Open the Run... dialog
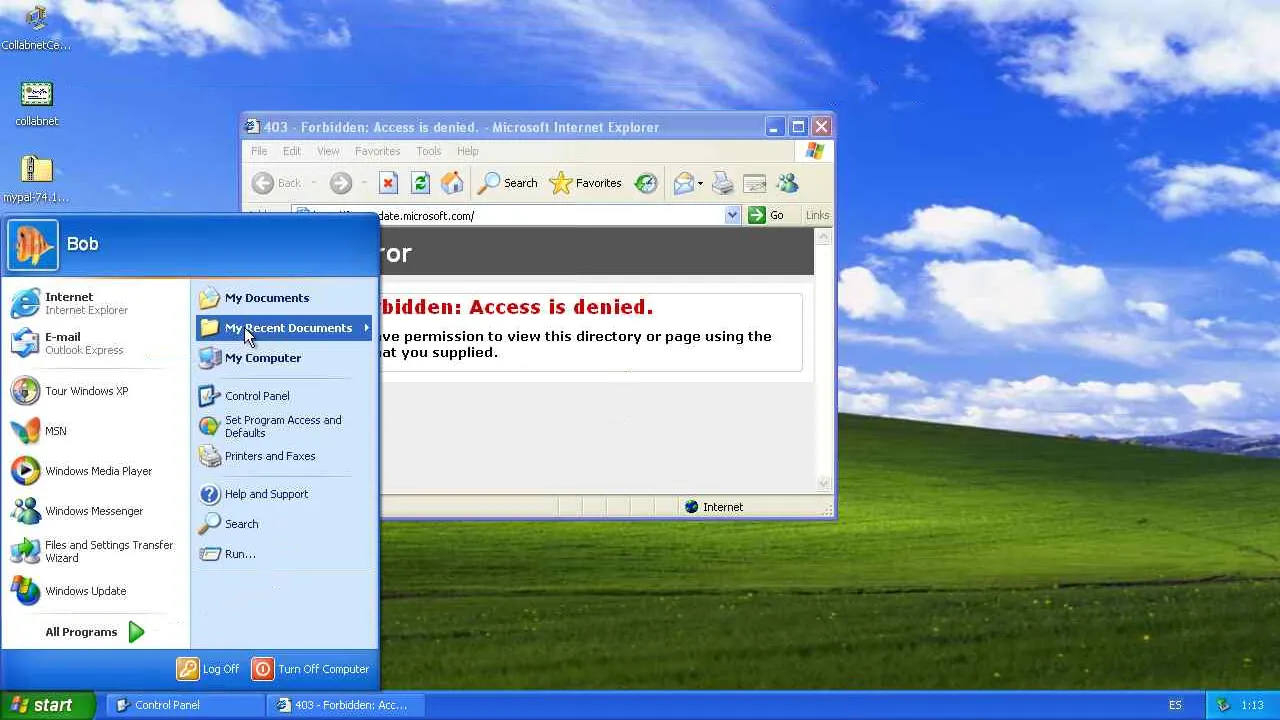Screen dimensions: 1280x720 pos(284,554)
